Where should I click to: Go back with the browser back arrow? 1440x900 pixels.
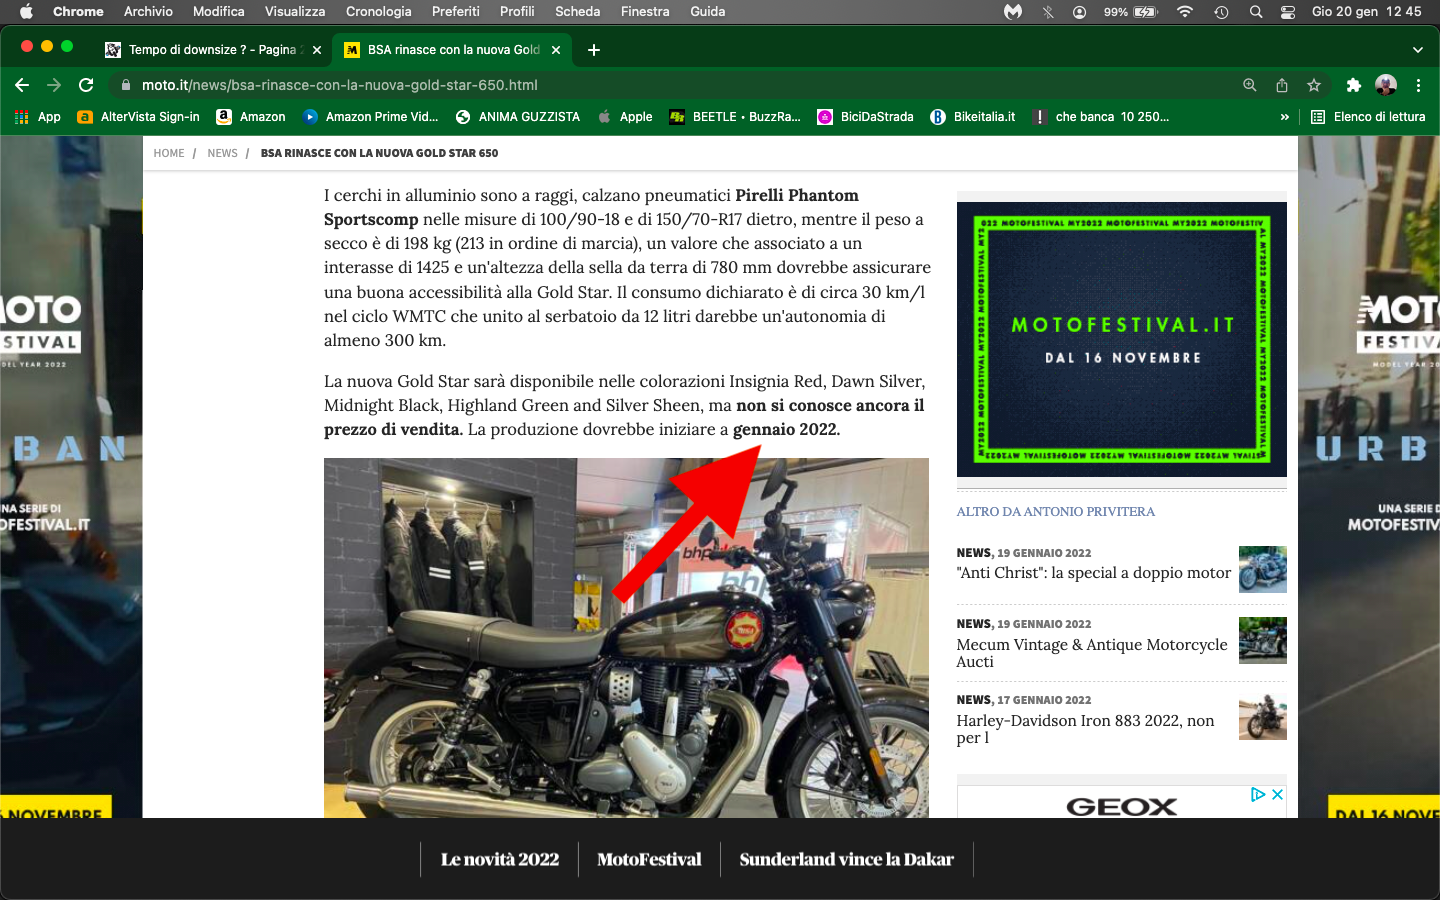coord(22,85)
